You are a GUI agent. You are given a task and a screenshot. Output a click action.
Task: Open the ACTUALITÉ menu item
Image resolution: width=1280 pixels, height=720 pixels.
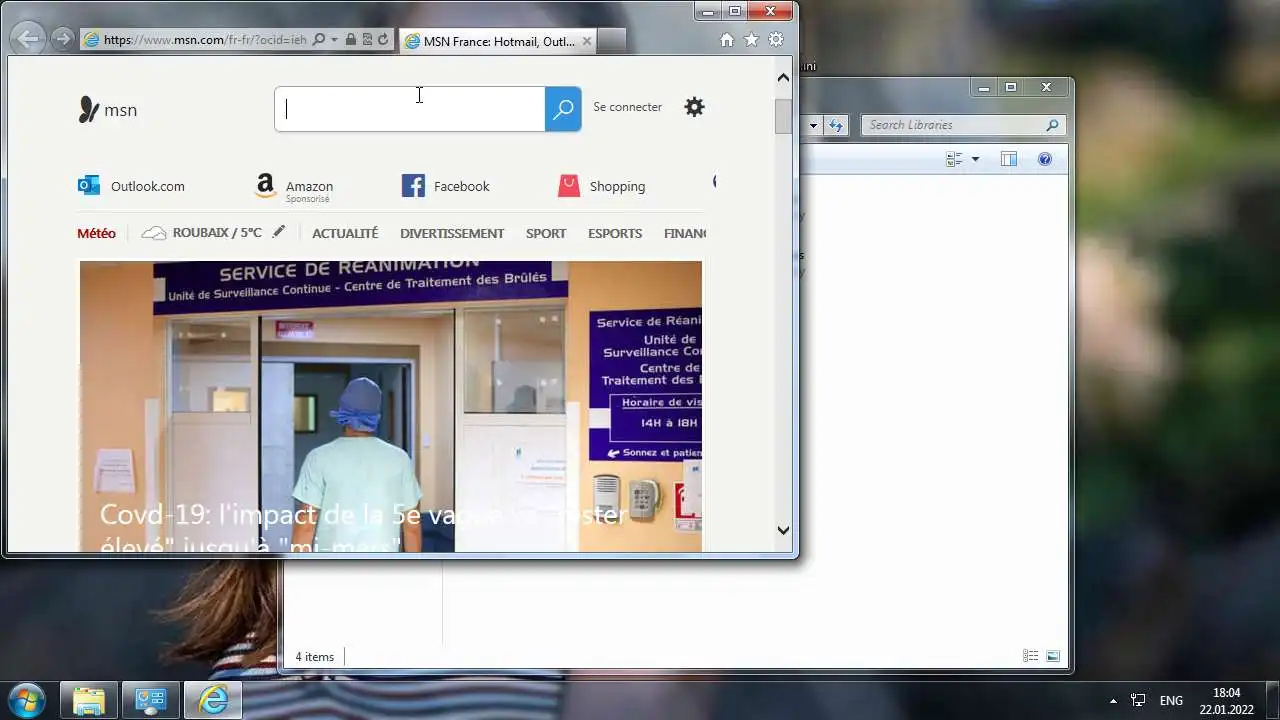(x=345, y=233)
